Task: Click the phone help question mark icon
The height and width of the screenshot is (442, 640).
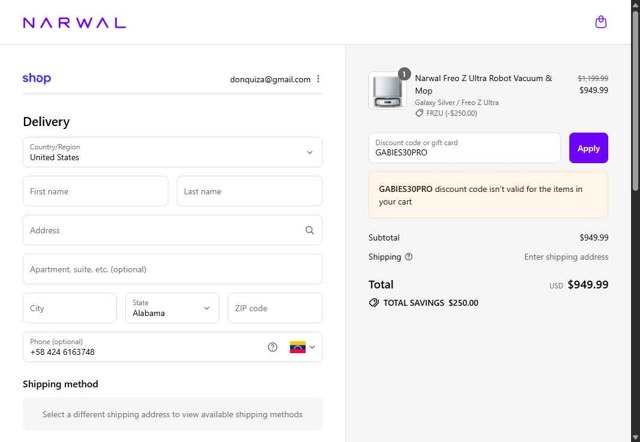Action: (272, 347)
